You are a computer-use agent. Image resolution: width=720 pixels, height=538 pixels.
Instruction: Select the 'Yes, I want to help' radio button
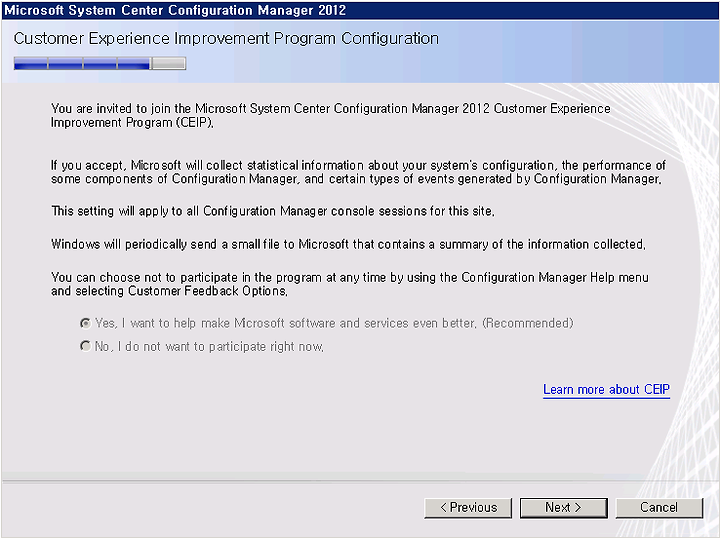point(85,323)
